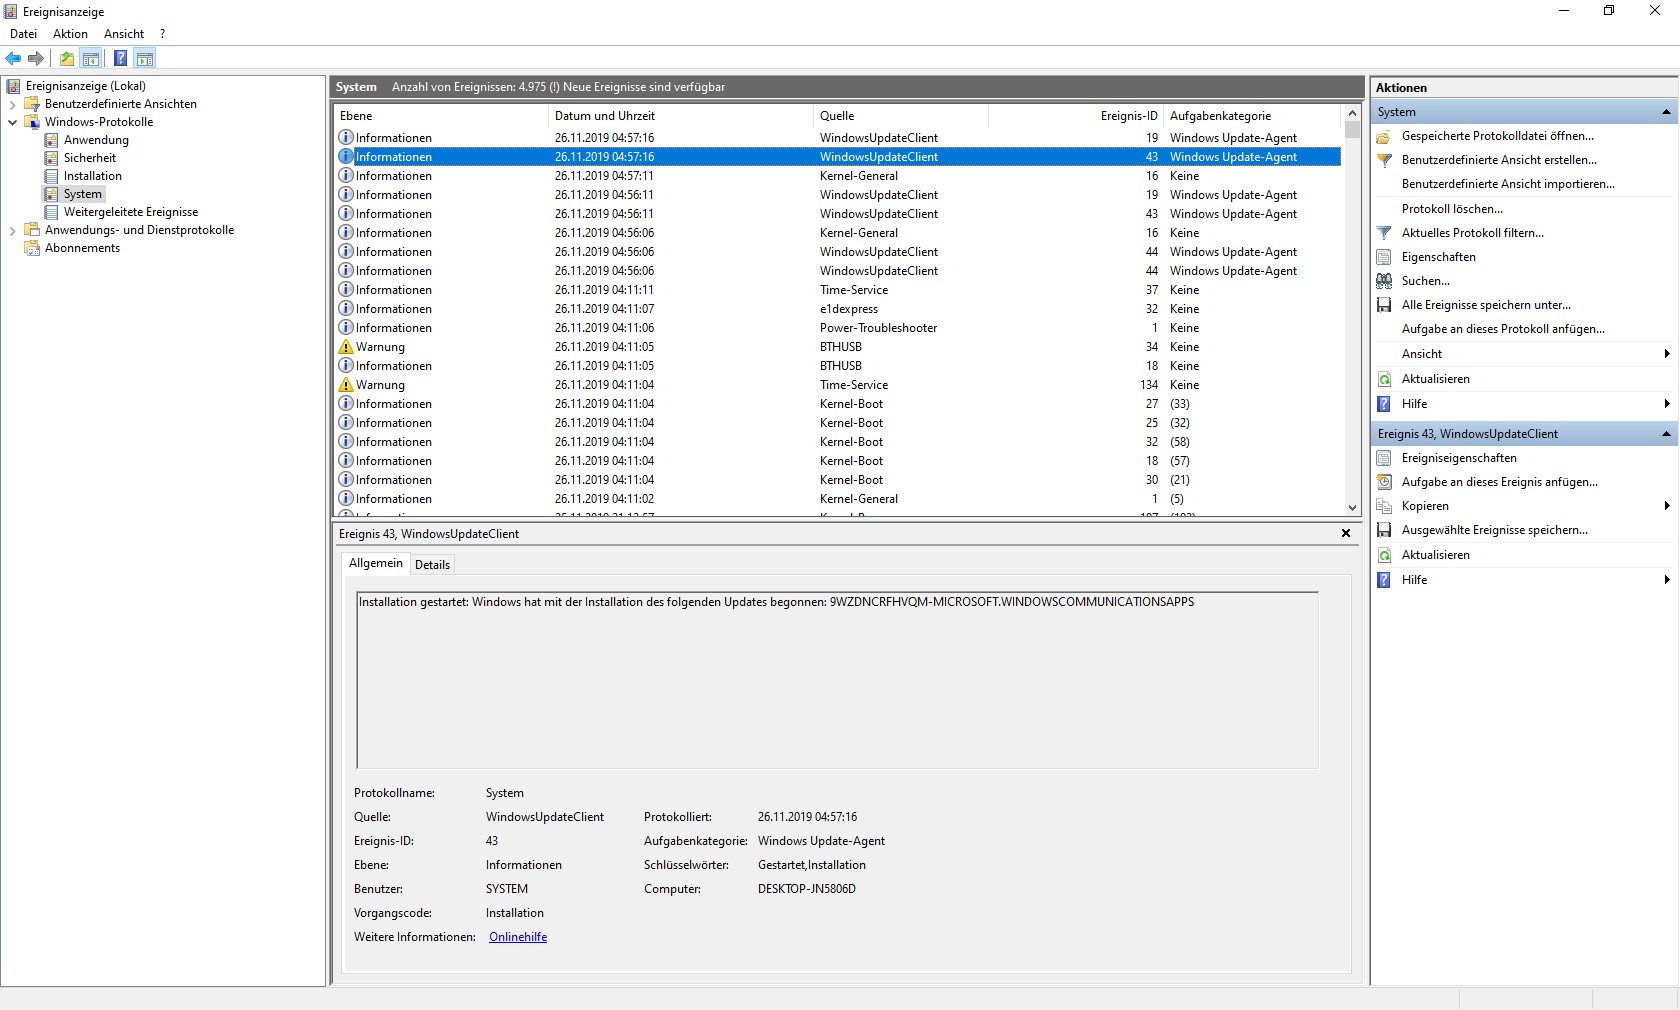Click the funnel icon for Aktuelles Protokoll filtern
1680x1010 pixels.
pyautogui.click(x=1384, y=233)
